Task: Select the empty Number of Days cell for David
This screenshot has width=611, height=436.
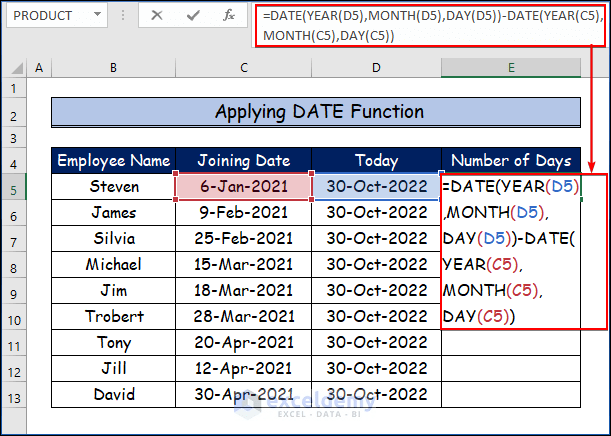Action: click(x=511, y=394)
